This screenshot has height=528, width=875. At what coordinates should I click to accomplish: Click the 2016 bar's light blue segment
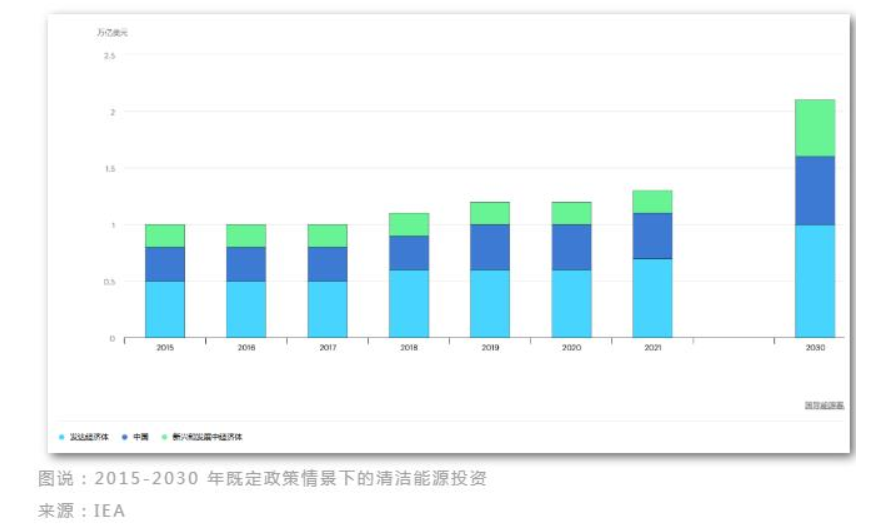[246, 309]
